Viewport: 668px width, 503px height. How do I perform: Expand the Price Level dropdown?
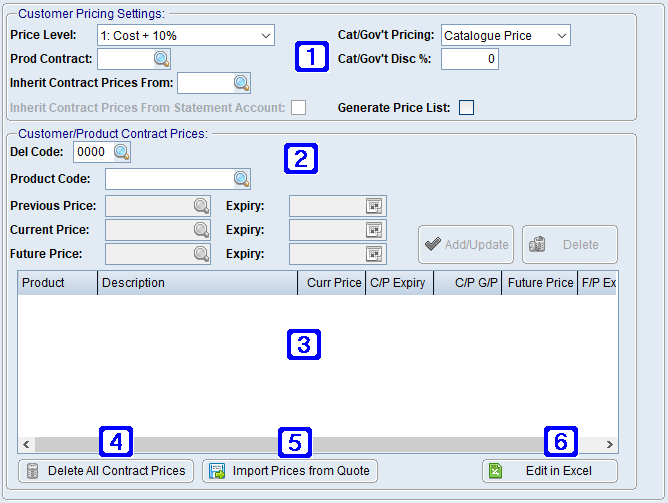pyautogui.click(x=266, y=35)
